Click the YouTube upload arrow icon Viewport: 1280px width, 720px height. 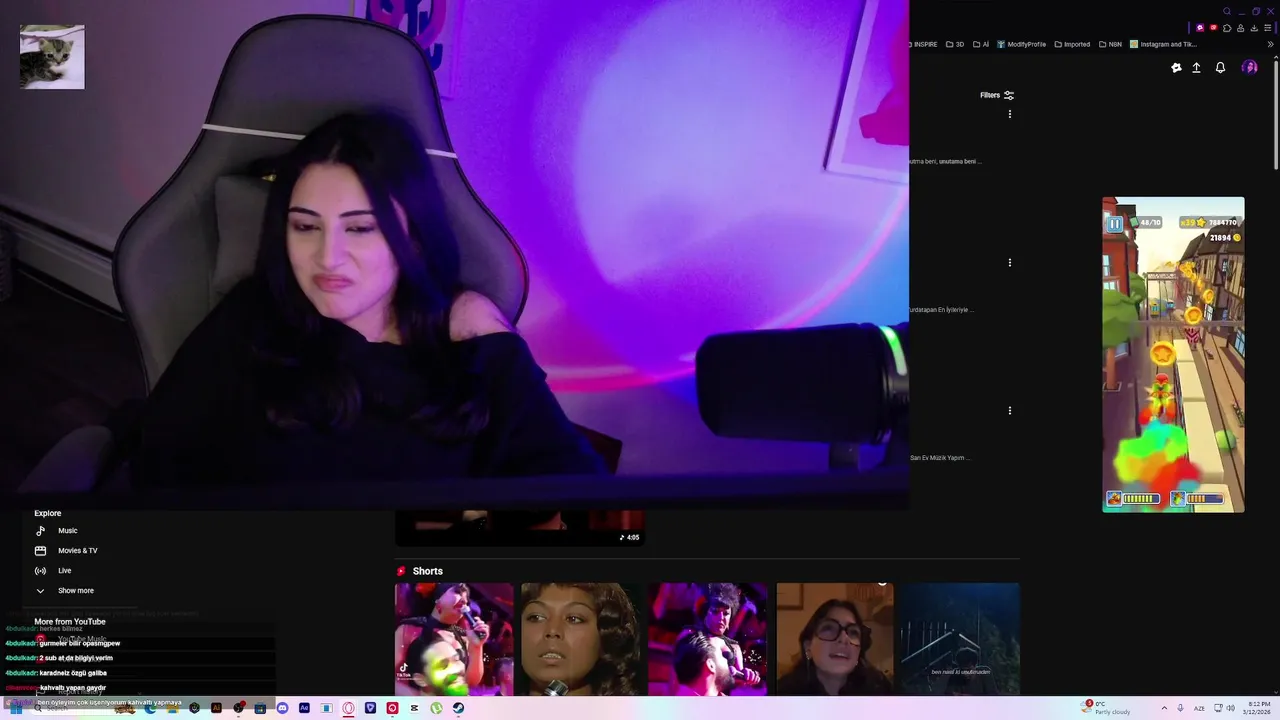[x=1196, y=67]
